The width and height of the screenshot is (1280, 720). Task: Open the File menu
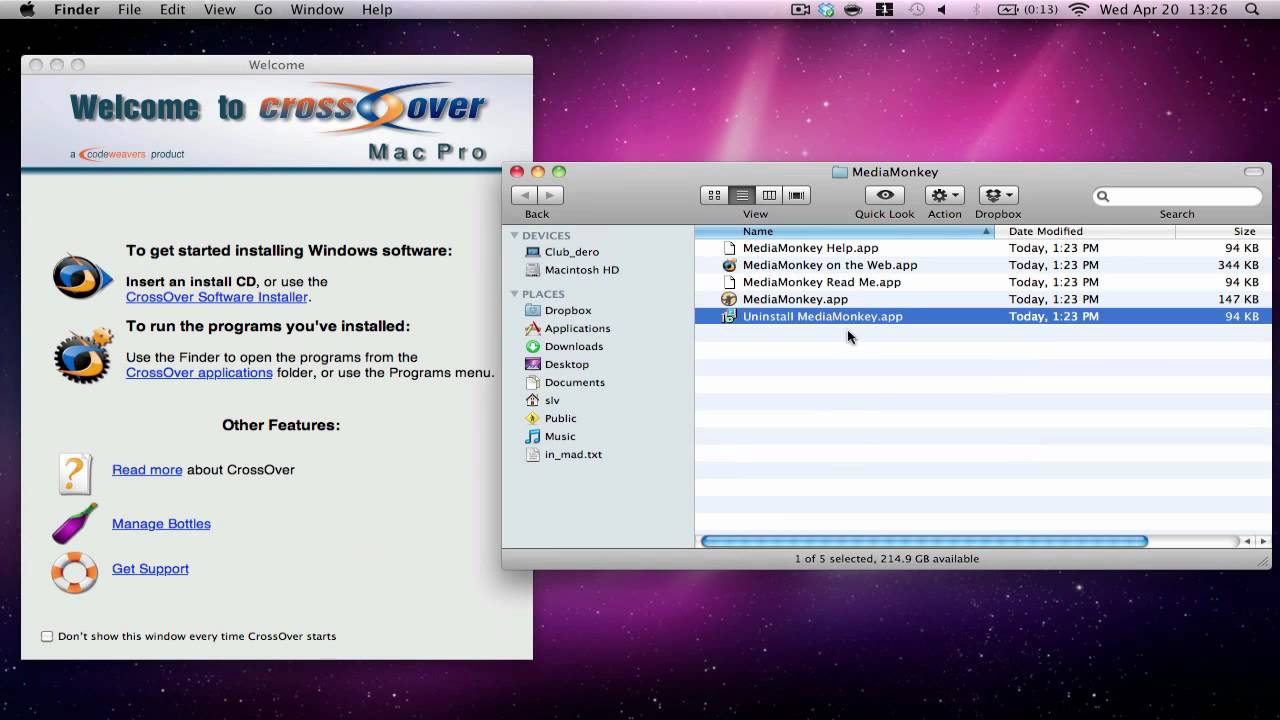coord(129,9)
